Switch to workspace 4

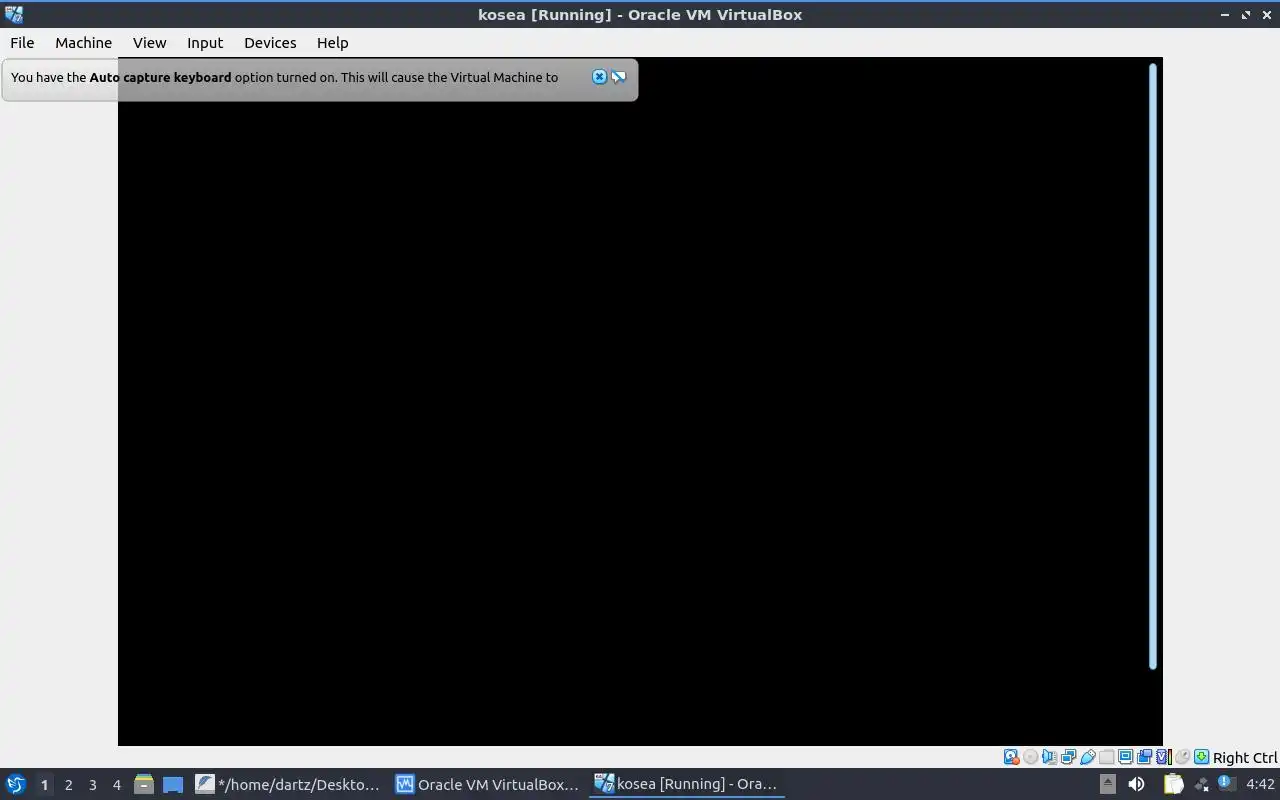116,785
